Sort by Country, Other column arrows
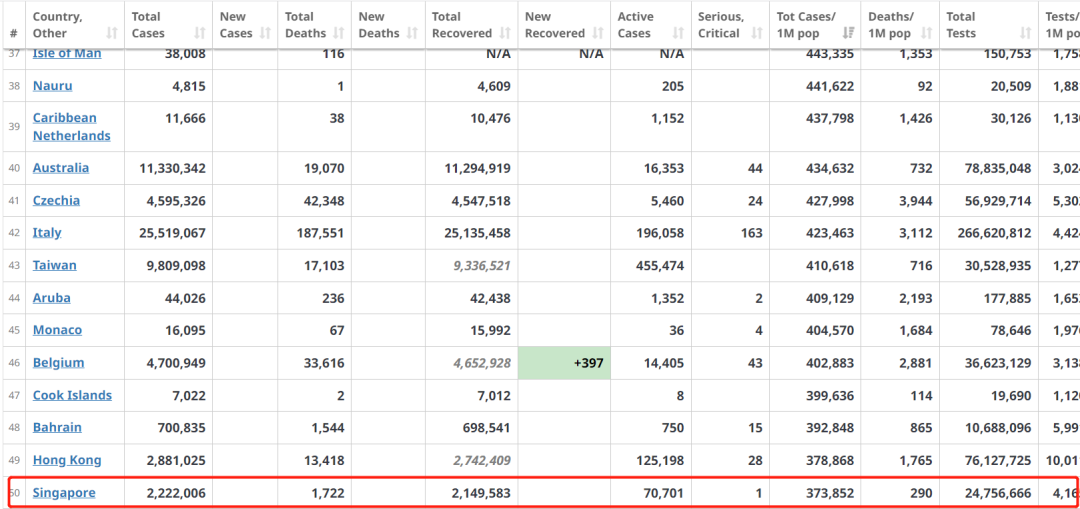Image resolution: width=1080 pixels, height=509 pixels. (x=112, y=33)
